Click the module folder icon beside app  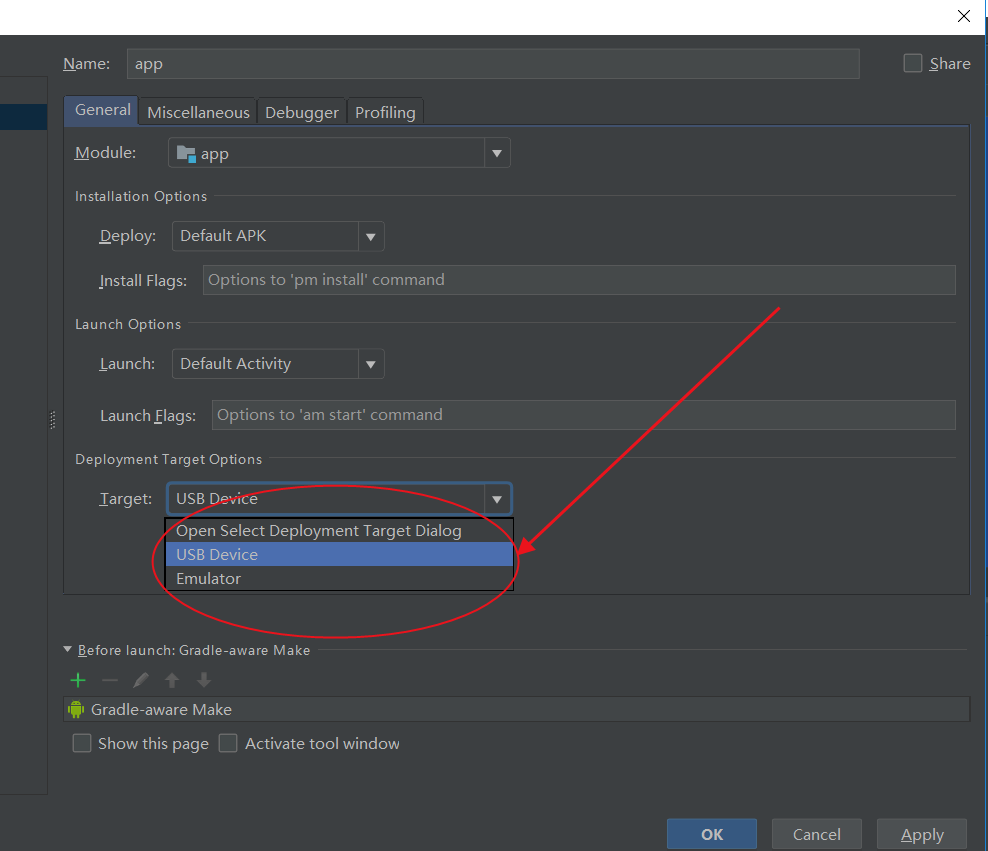[x=187, y=154]
